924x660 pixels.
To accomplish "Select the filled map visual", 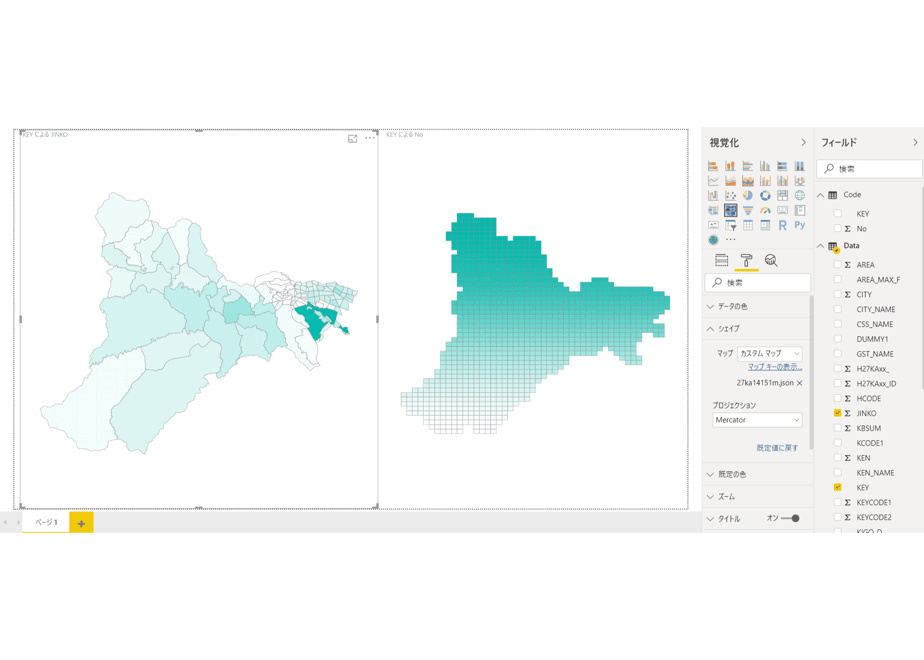I will [x=713, y=210].
